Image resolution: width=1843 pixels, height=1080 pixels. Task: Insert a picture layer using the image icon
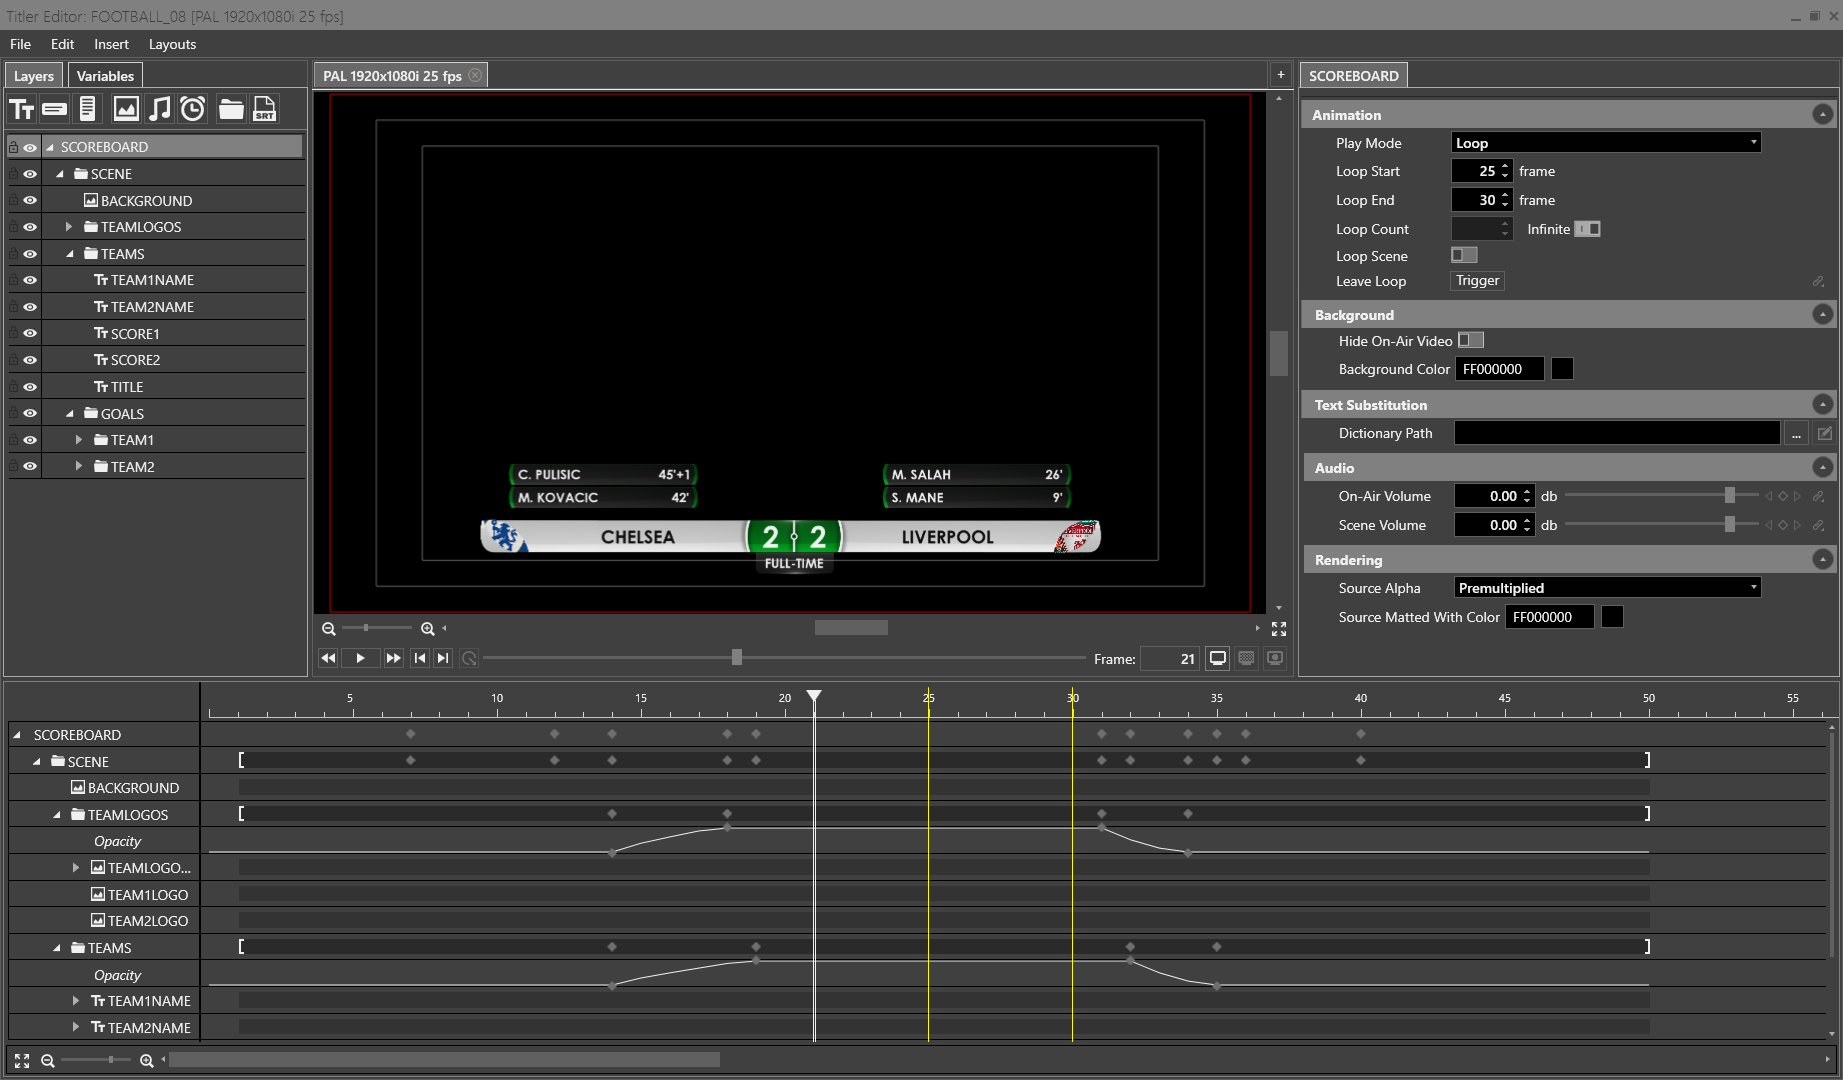(x=126, y=109)
